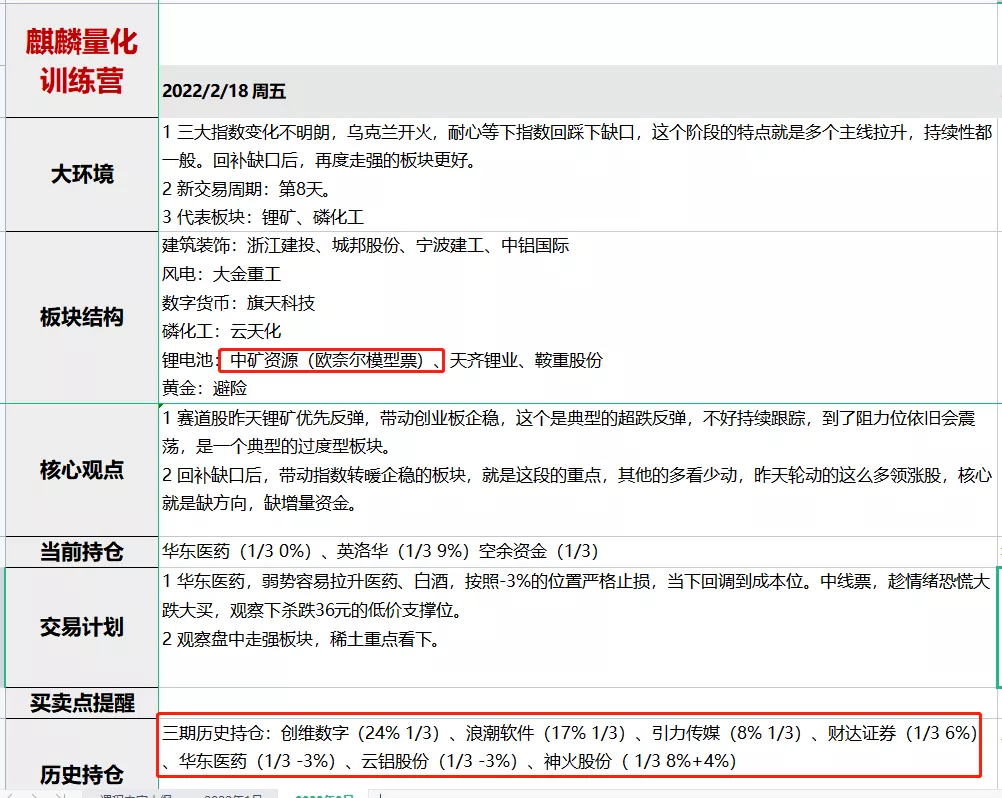The height and width of the screenshot is (798, 1002).
Task: Click the 黄金：避险 line
Action: pos(205,388)
